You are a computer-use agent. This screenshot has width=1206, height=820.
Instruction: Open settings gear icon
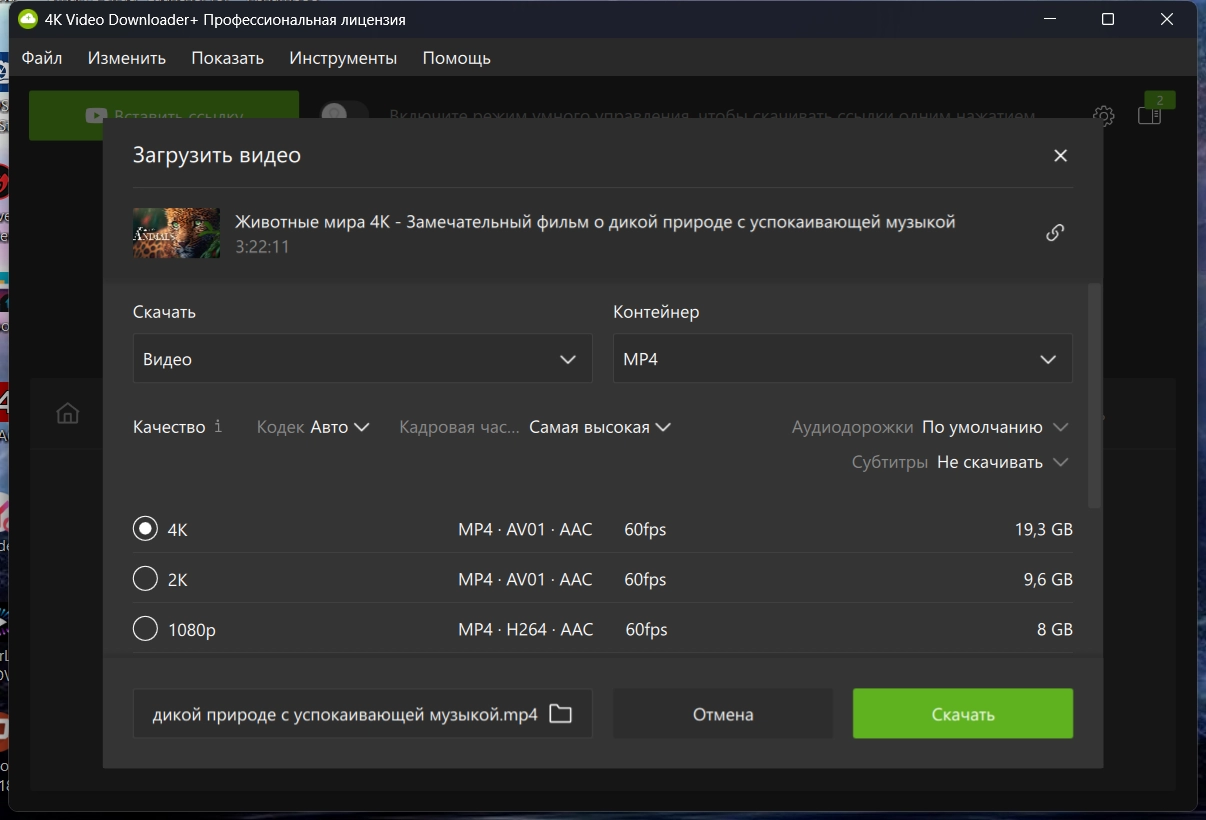(1104, 116)
